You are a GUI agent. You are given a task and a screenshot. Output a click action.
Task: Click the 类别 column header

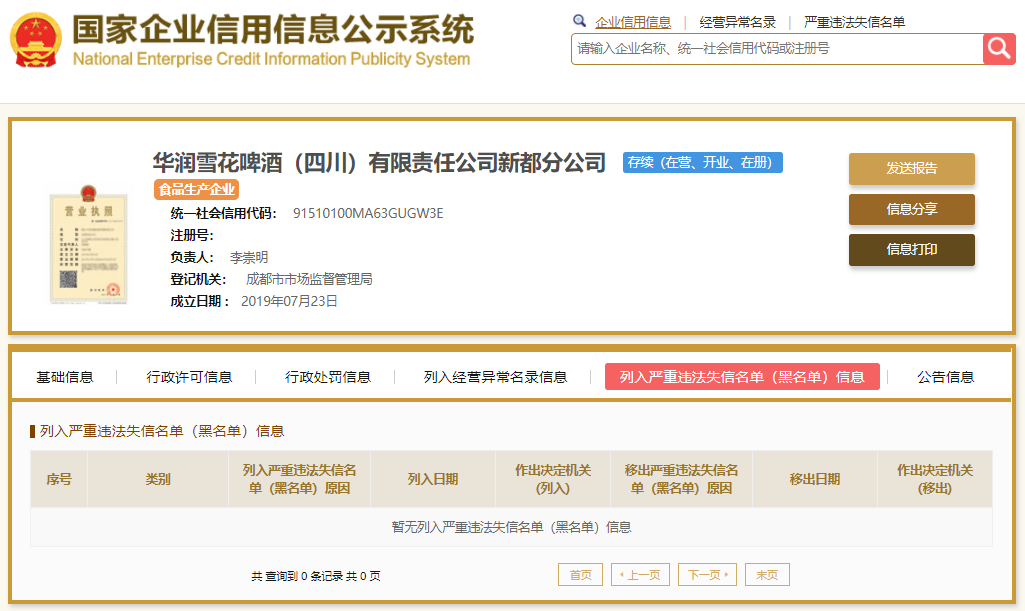[x=158, y=479]
